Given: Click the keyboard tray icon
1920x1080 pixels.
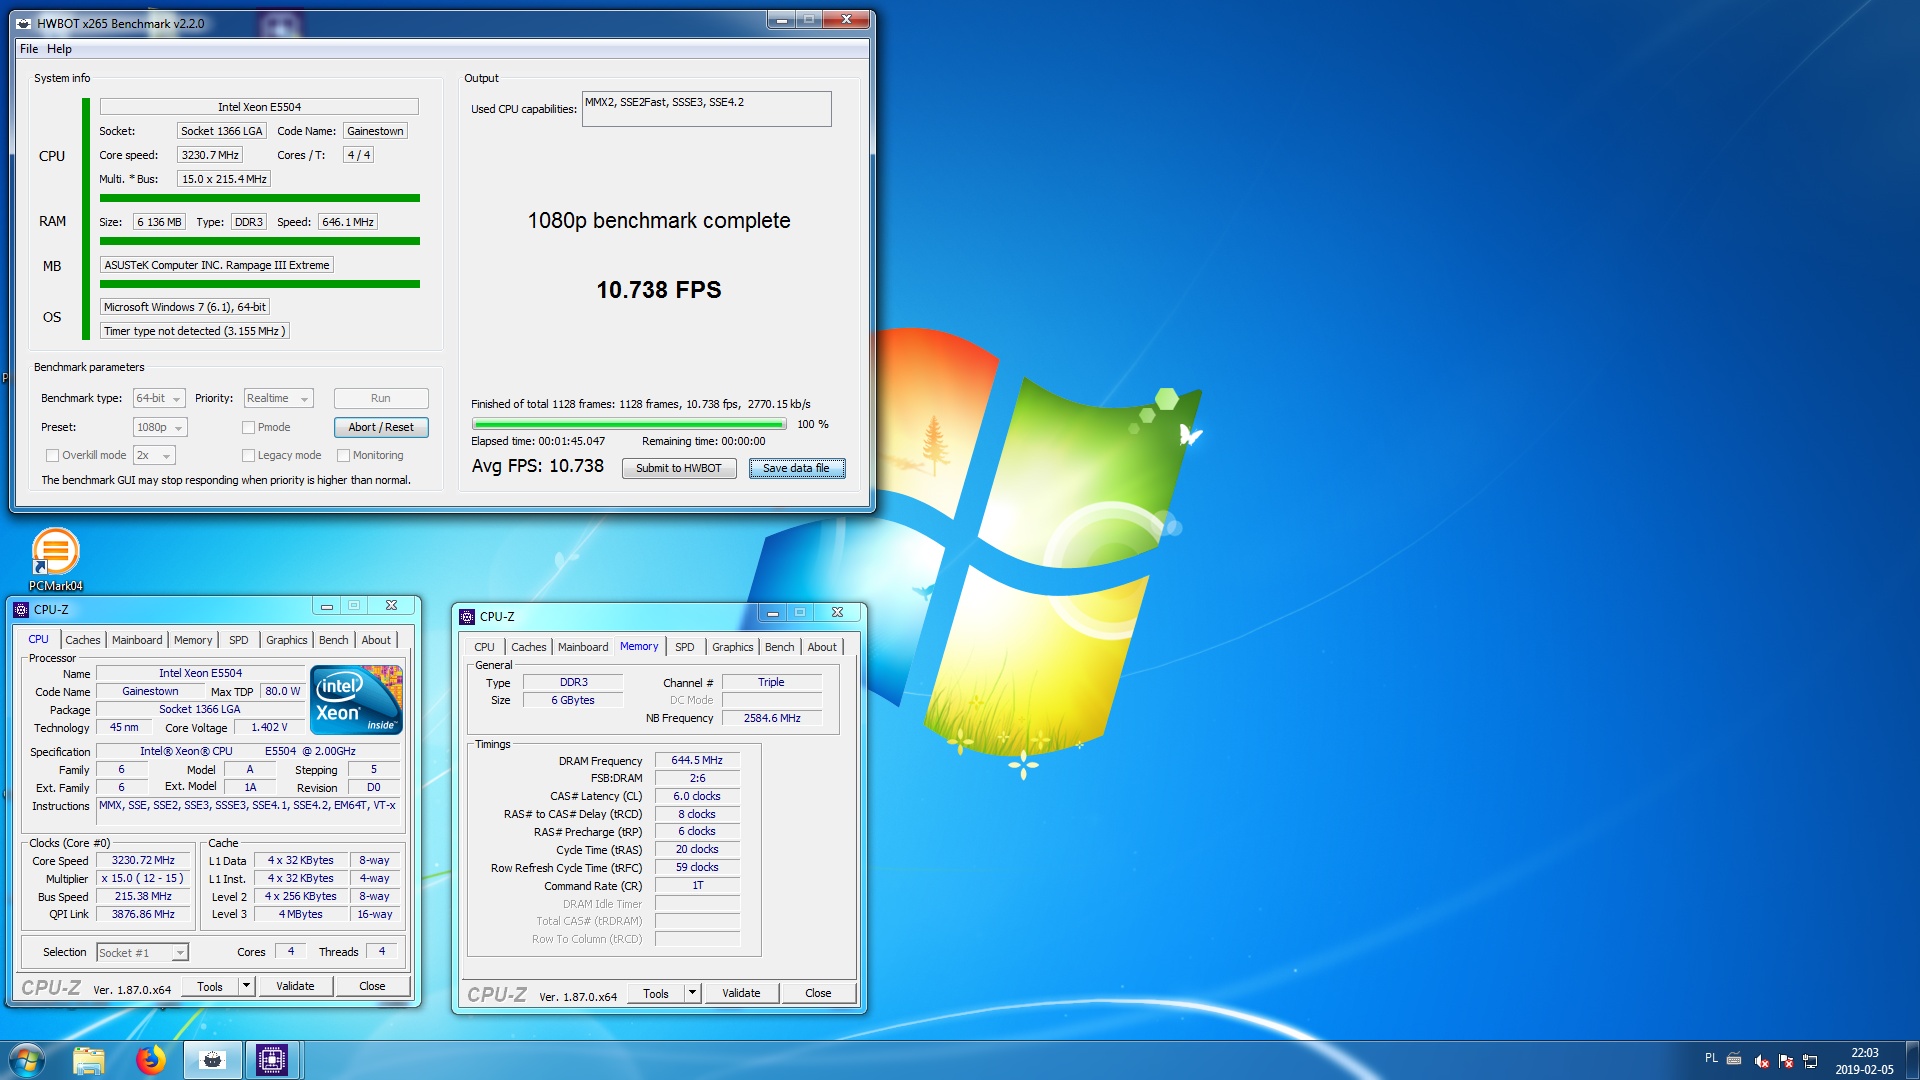Looking at the screenshot, I should pyautogui.click(x=1735, y=1058).
